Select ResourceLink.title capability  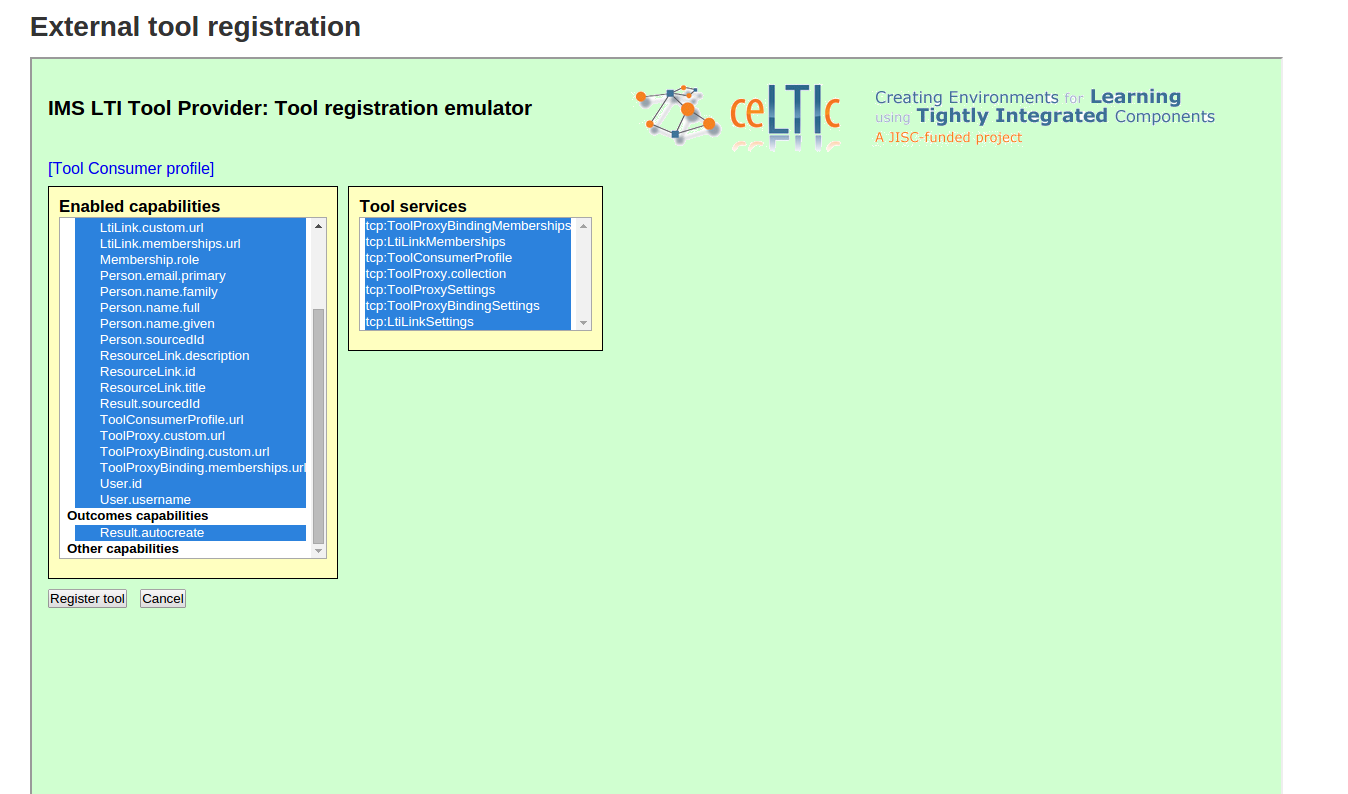click(x=190, y=387)
